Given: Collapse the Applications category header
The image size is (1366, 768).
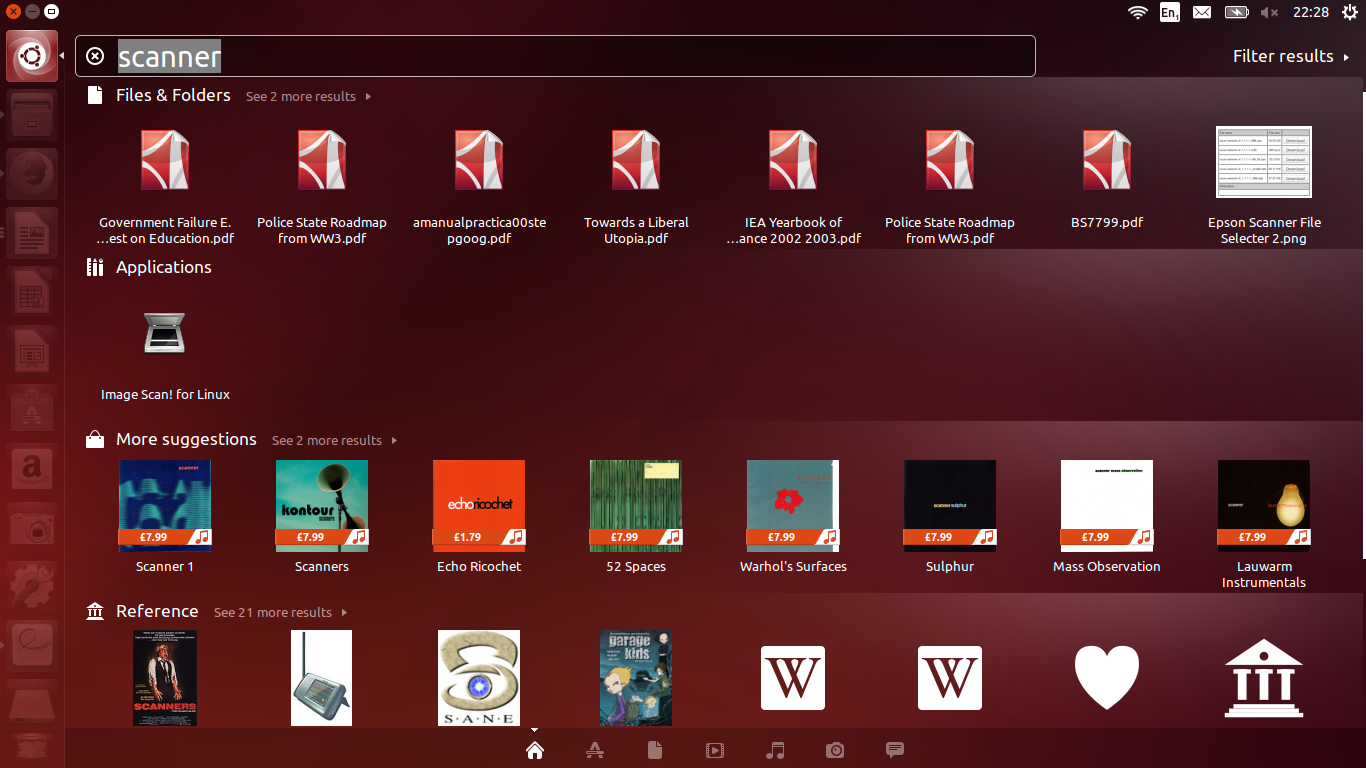Looking at the screenshot, I should click(x=149, y=267).
